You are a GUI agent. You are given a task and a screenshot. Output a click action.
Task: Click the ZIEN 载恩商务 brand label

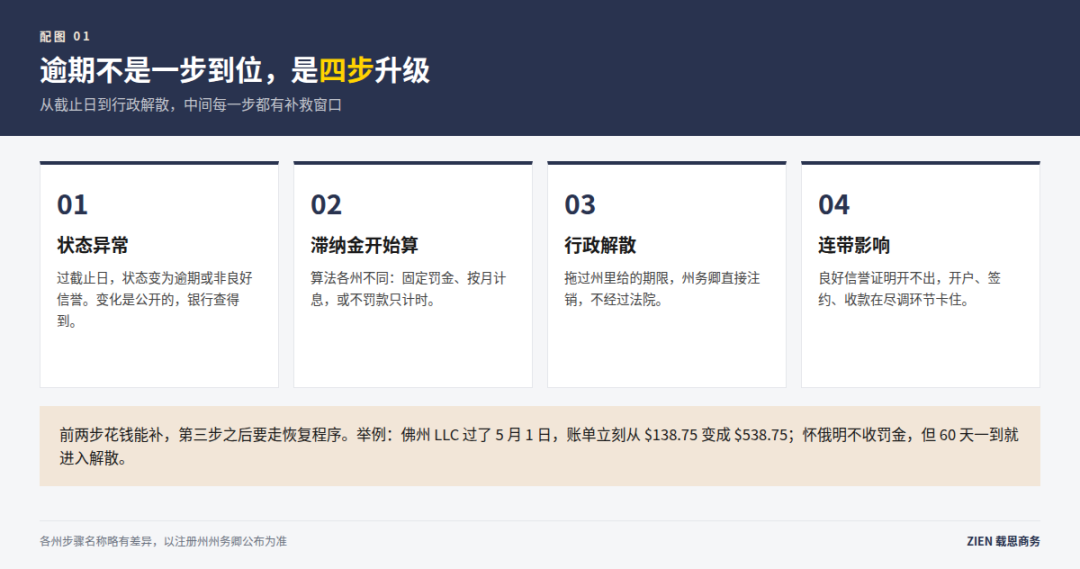click(1004, 541)
